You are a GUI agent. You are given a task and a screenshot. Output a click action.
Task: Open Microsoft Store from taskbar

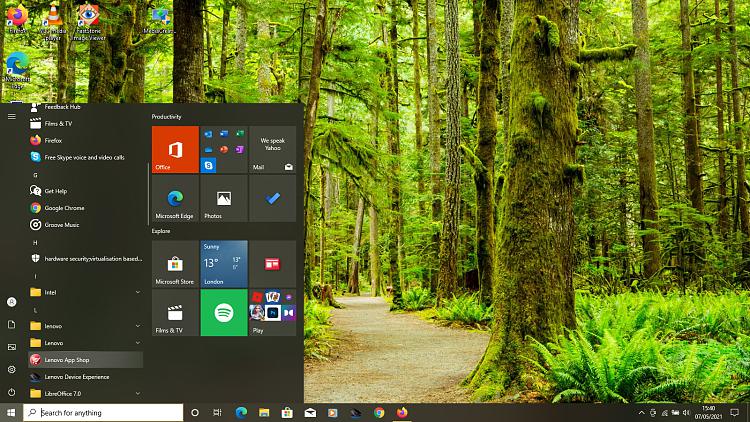[287, 412]
